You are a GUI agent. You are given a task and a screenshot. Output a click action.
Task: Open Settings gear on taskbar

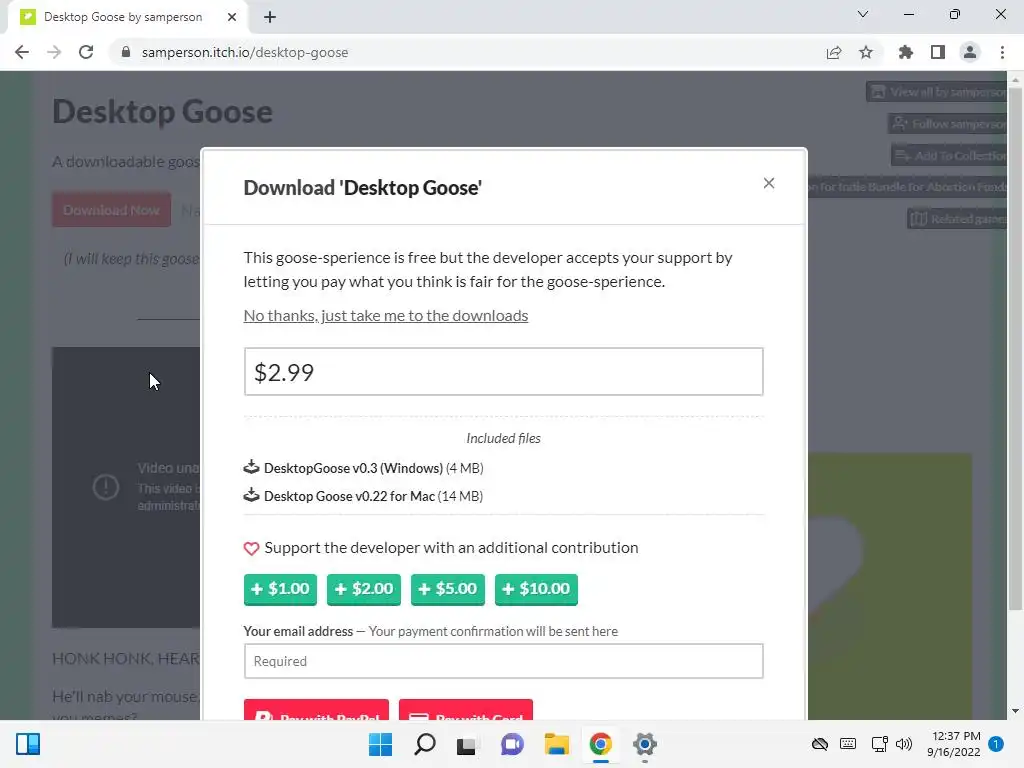pos(645,744)
